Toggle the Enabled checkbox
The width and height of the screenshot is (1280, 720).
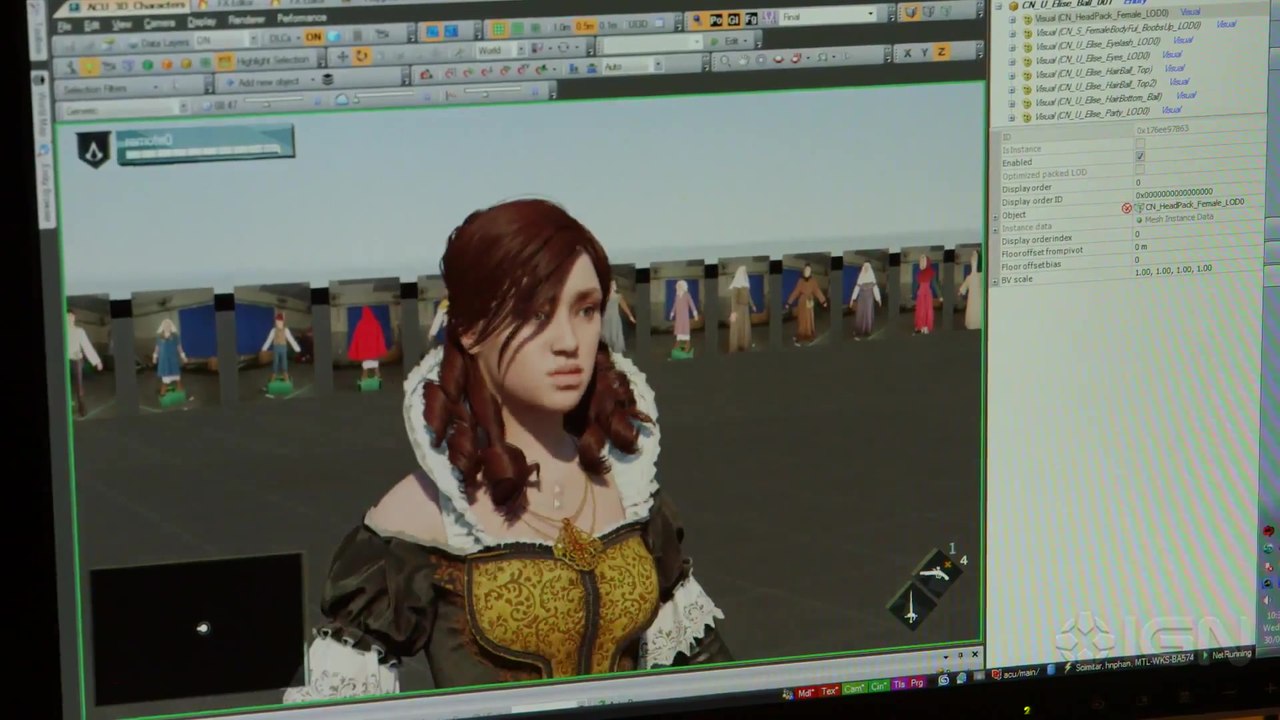point(1139,157)
